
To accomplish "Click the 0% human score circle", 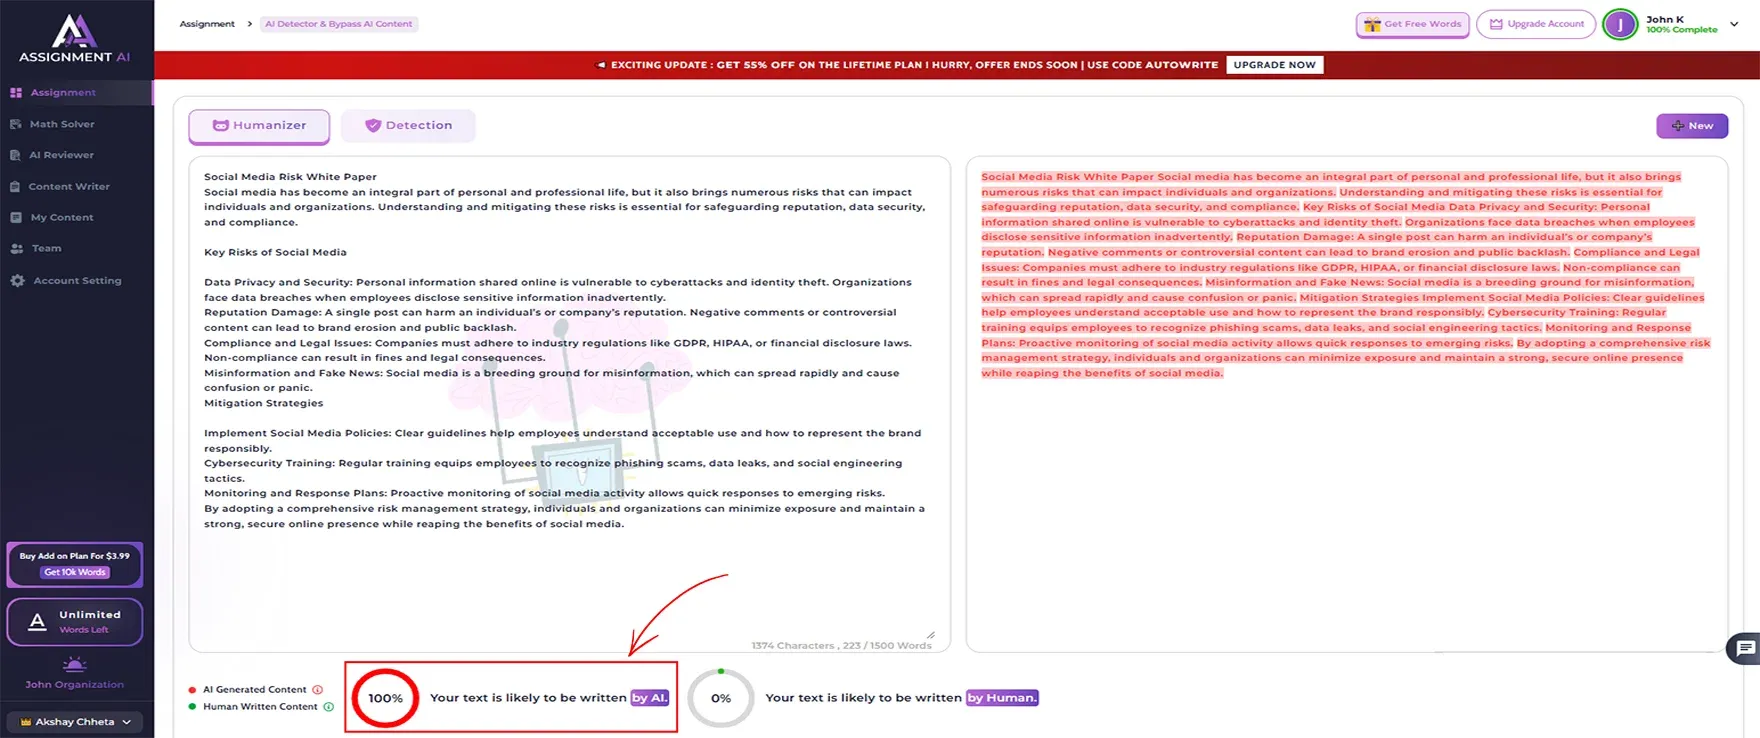I will 721,698.
